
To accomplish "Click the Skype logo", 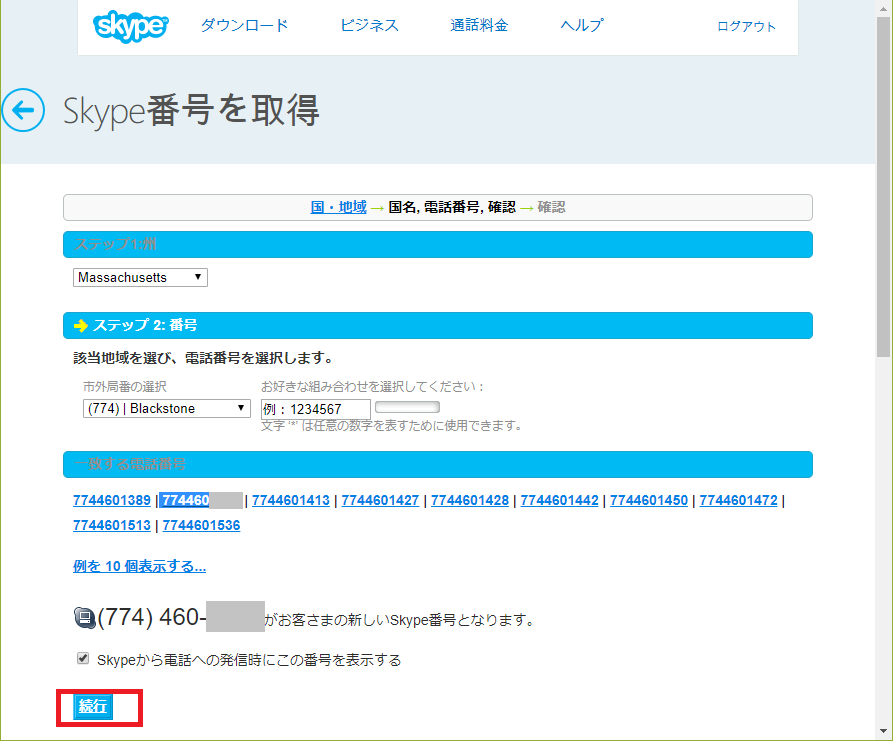I will pos(130,26).
